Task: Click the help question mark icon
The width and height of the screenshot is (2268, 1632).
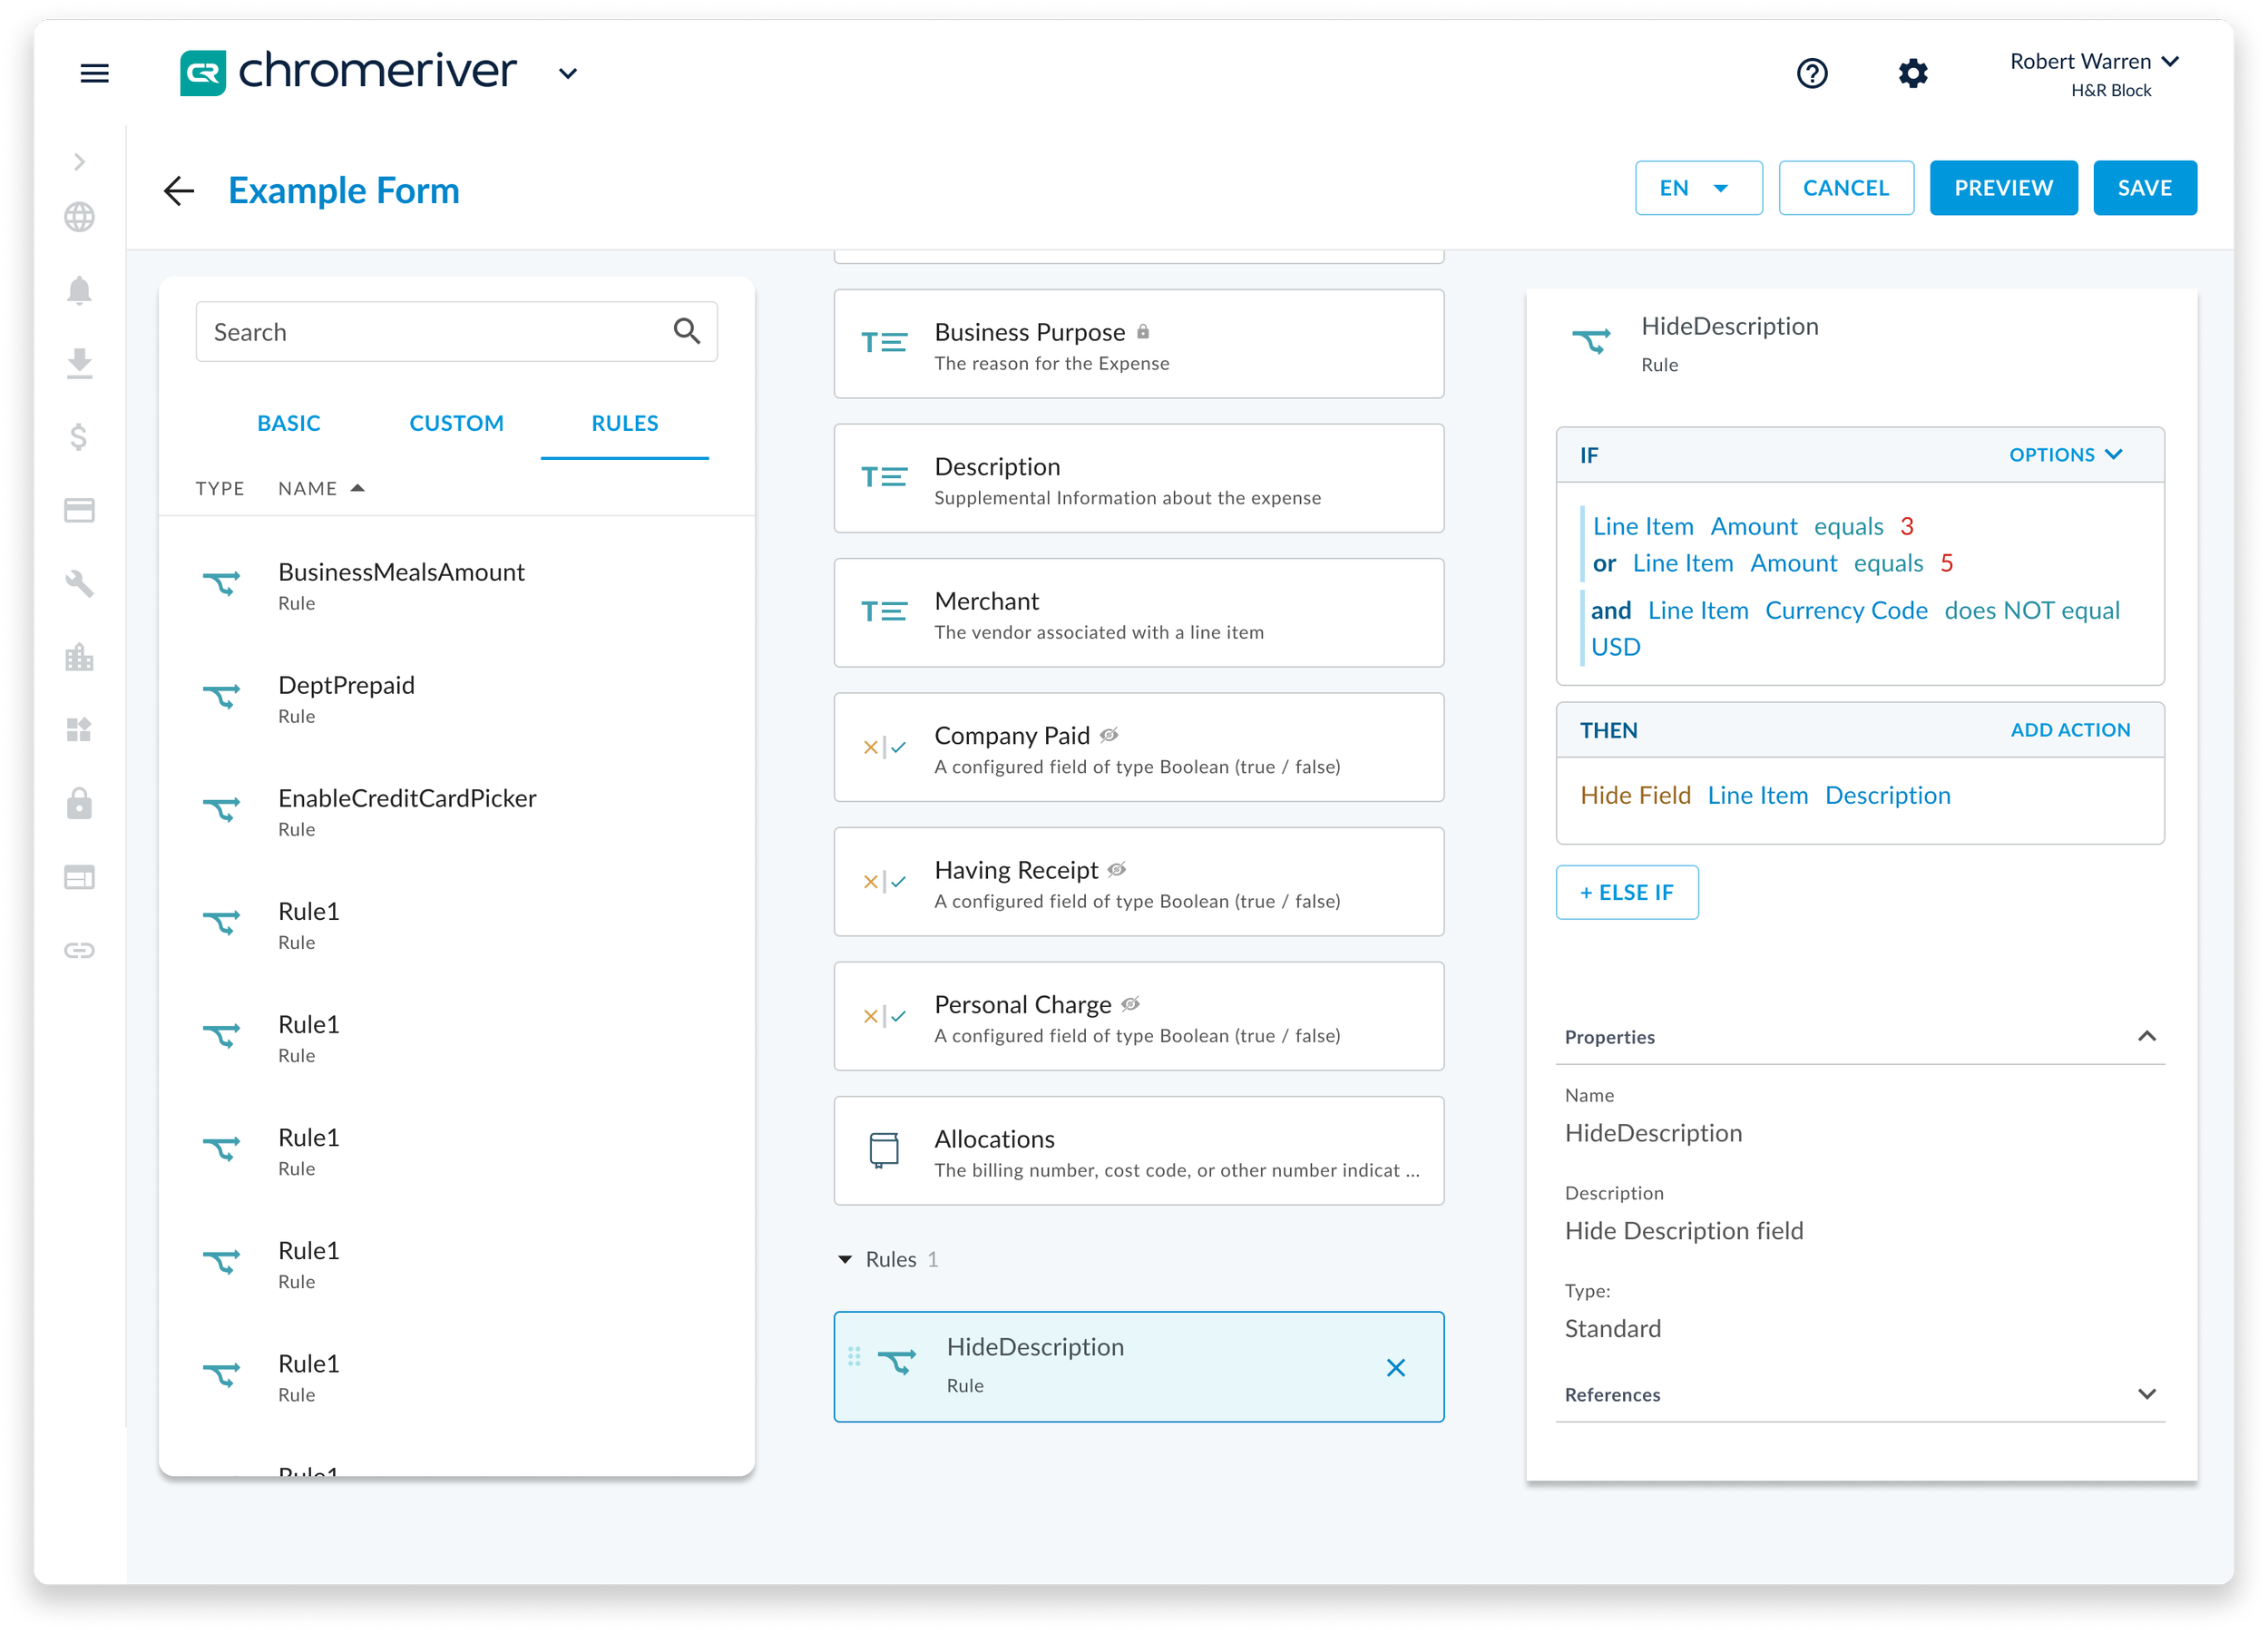Action: pyautogui.click(x=1811, y=73)
